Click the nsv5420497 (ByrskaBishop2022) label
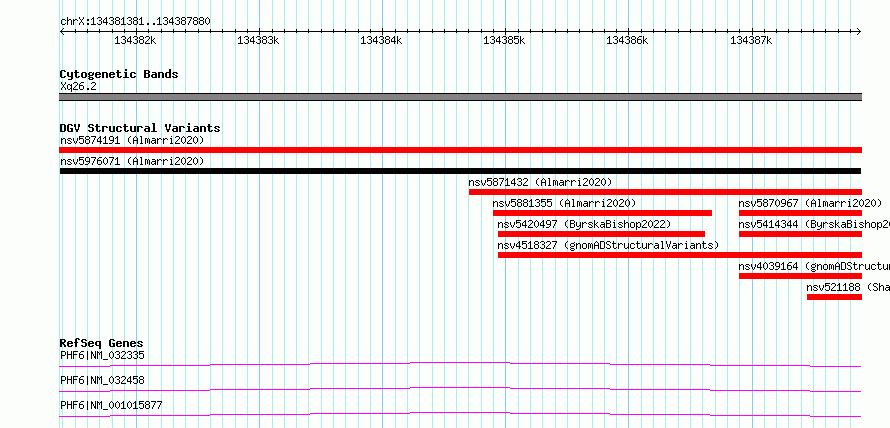Screen dimensions: 890x428 (x=584, y=225)
